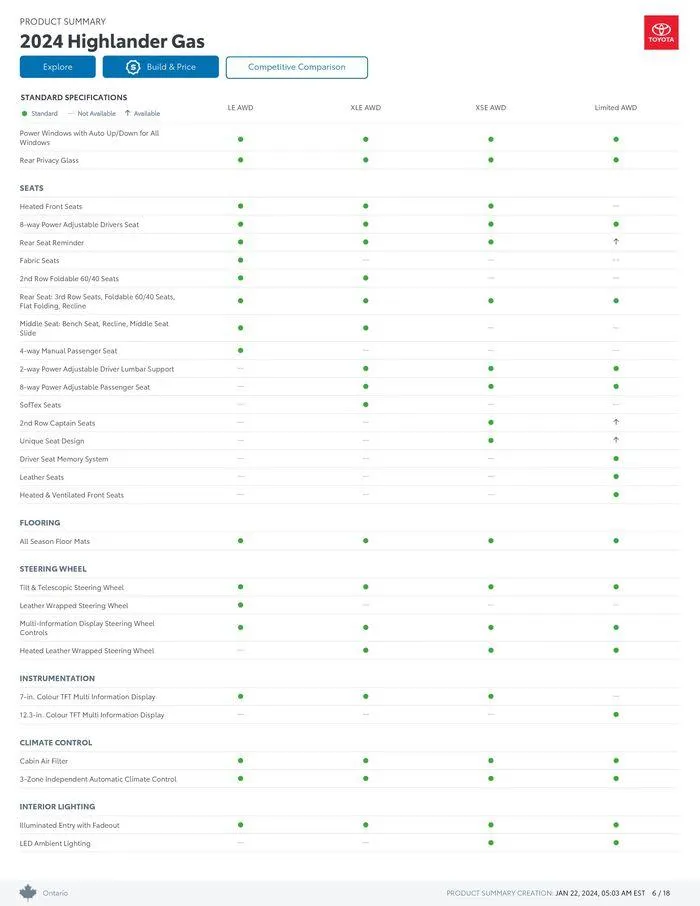Click Heated Front Seats dot under LE AWD

point(240,206)
